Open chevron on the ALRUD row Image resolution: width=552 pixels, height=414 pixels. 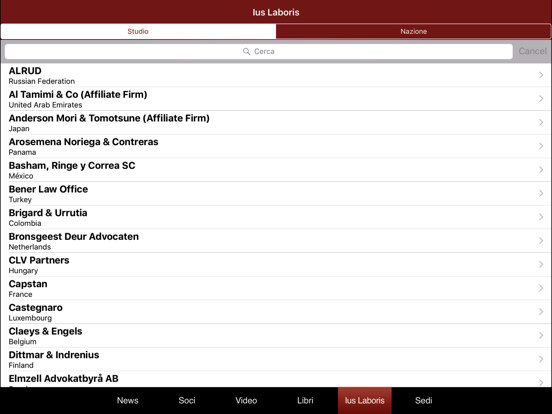541,75
